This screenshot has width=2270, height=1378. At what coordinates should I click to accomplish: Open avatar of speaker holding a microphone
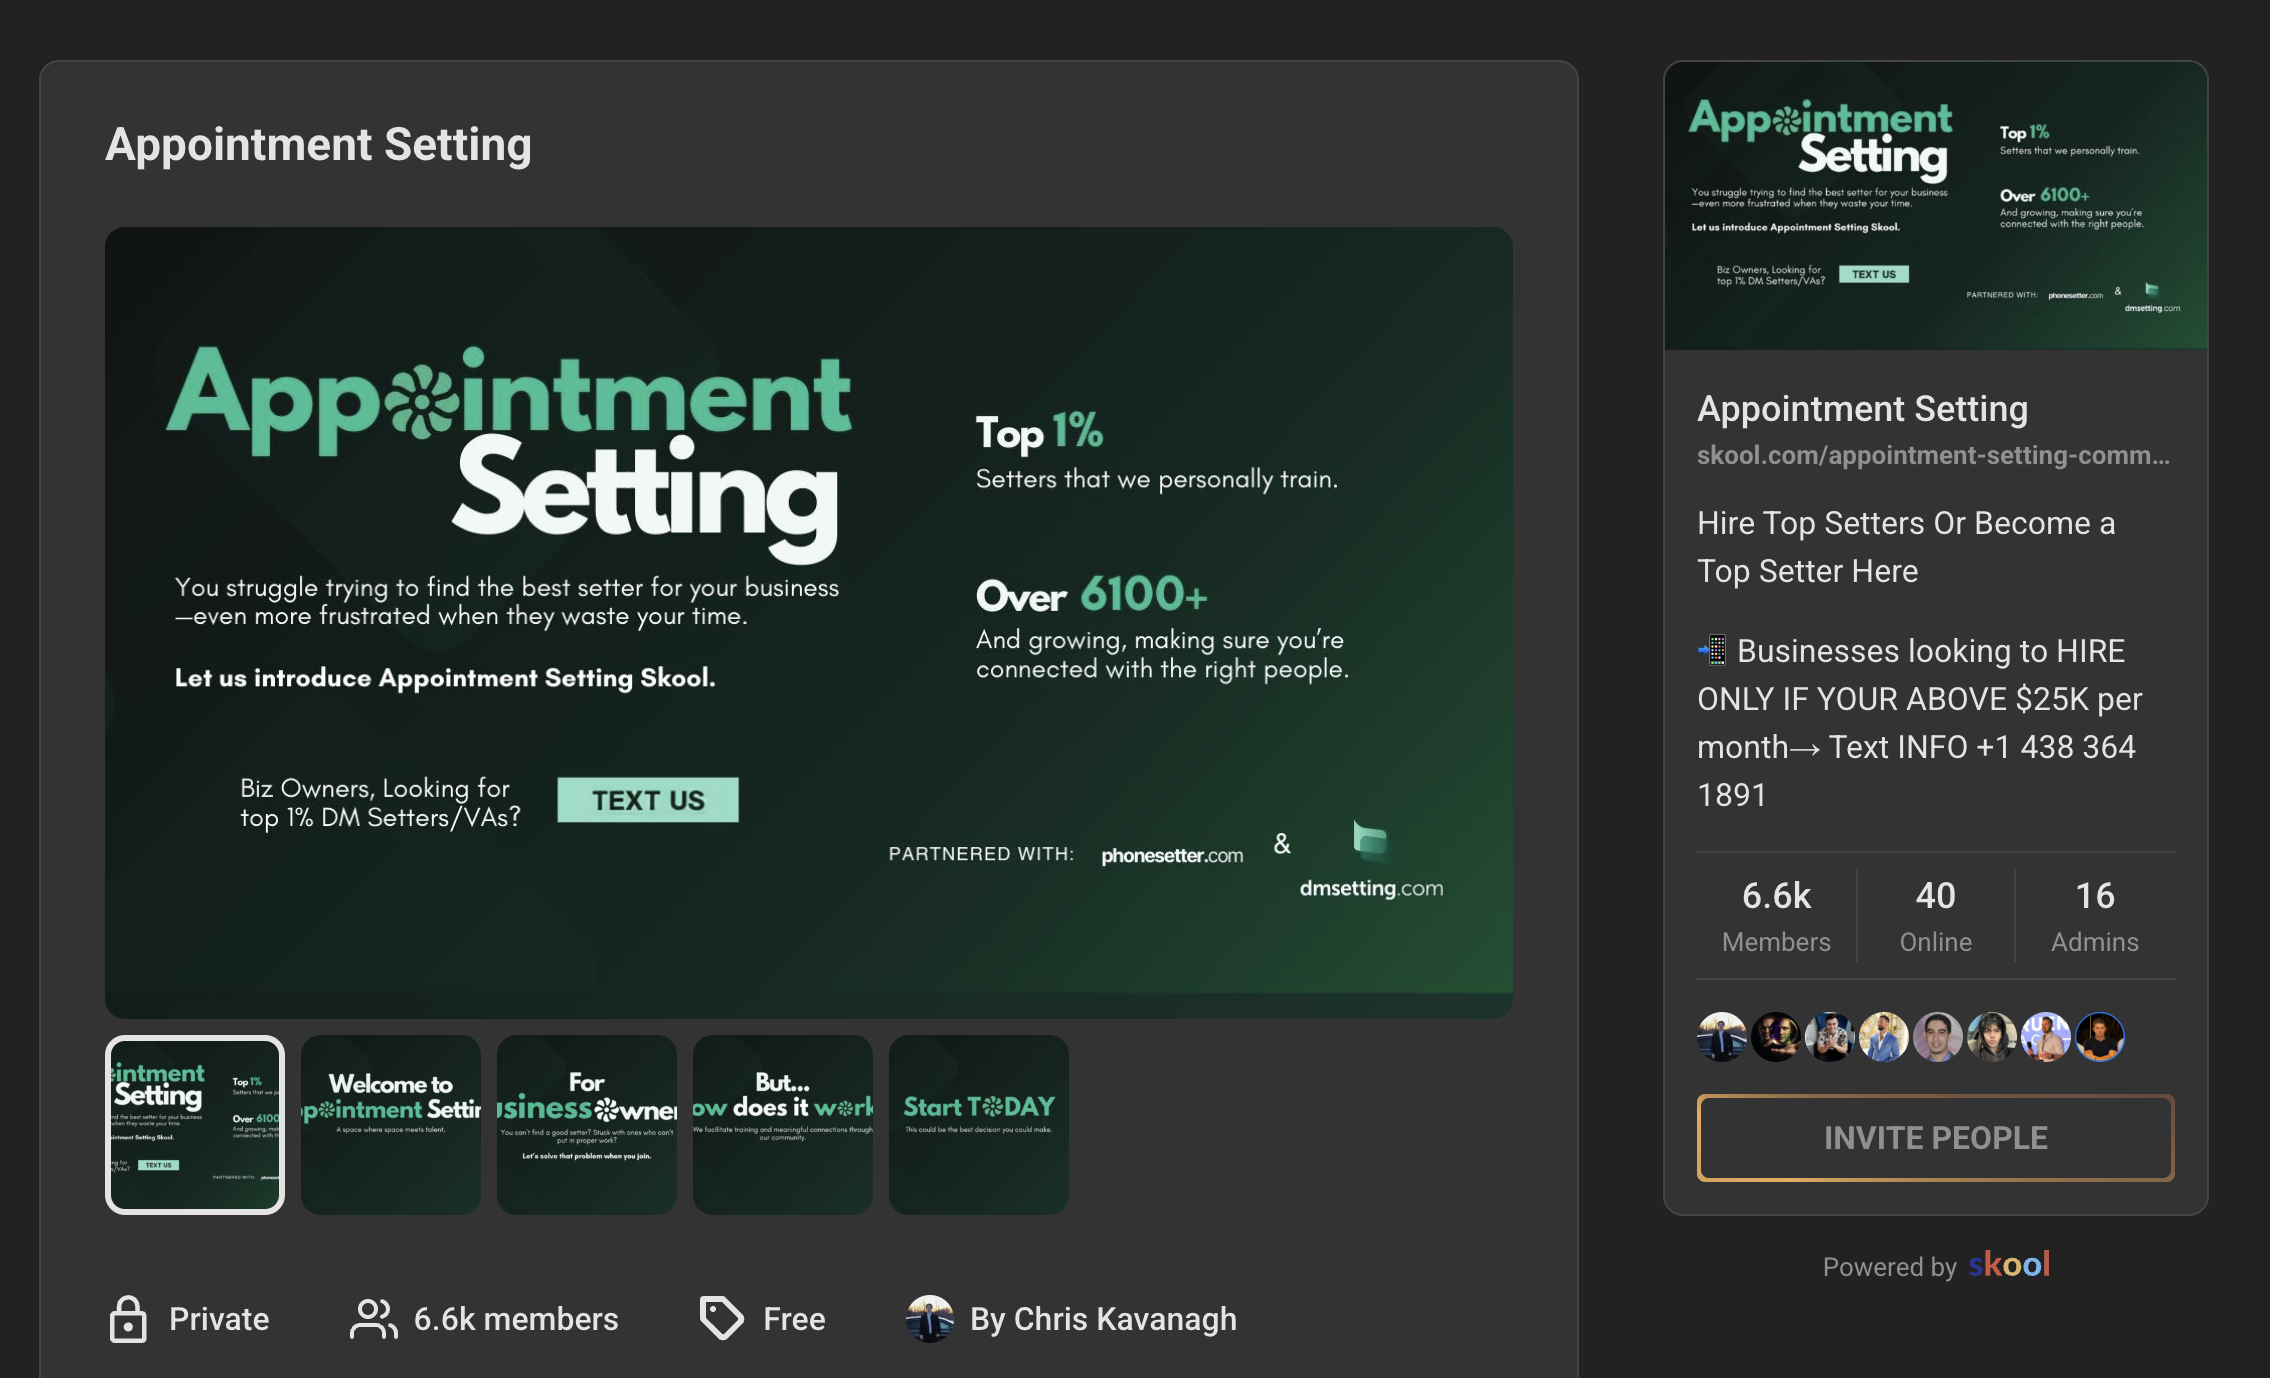pos(2046,1037)
